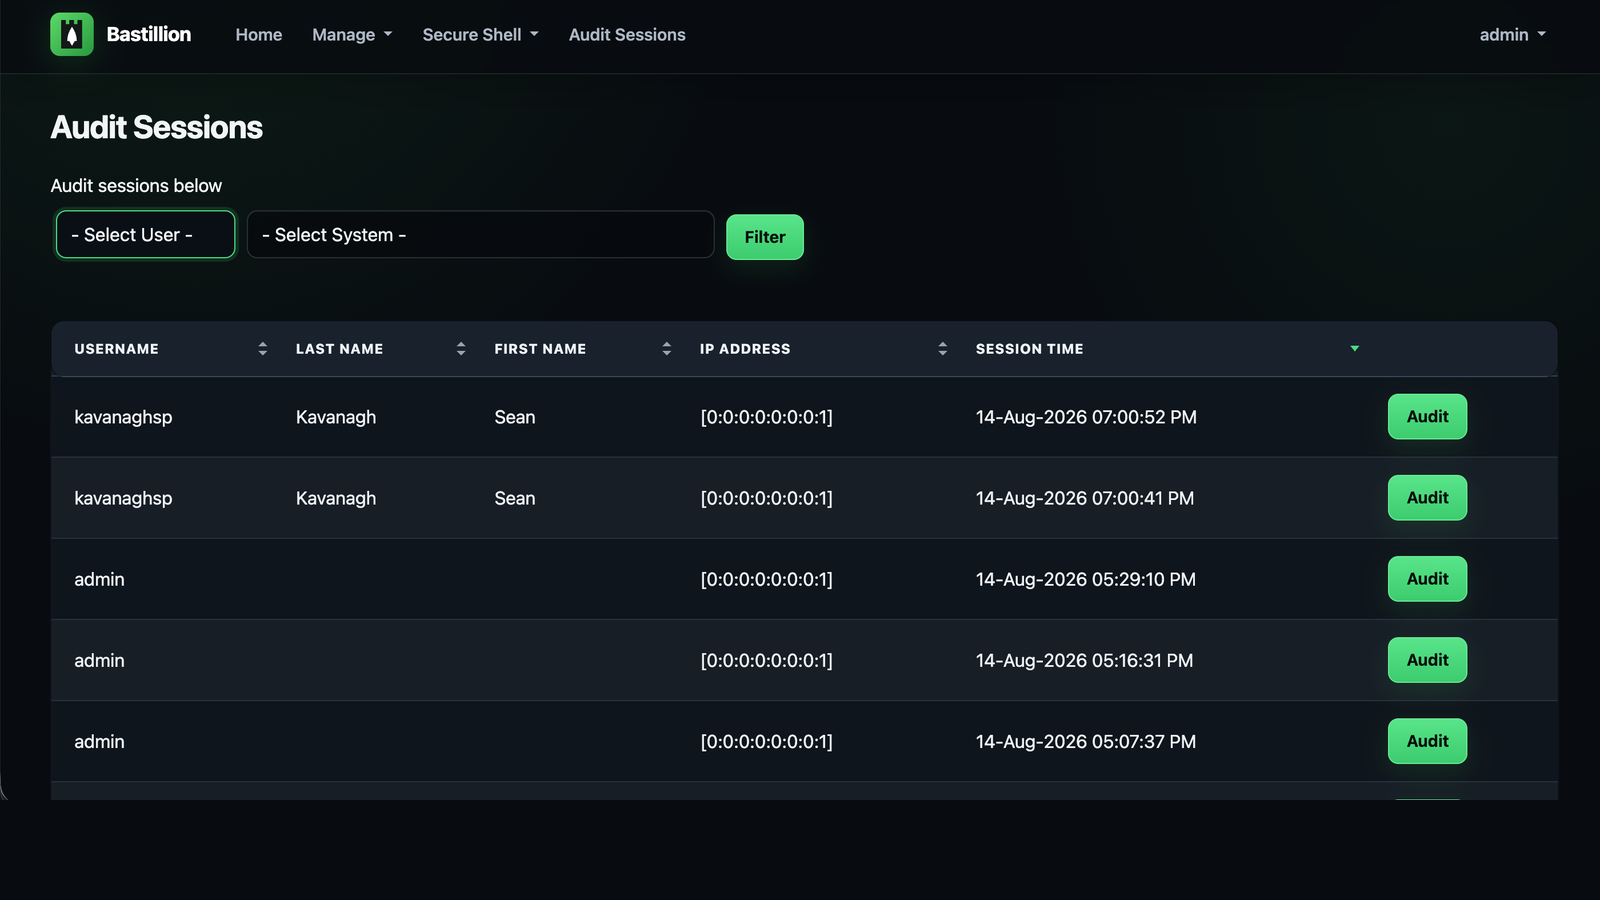Audit the admin 05:16:31 PM session
Image resolution: width=1600 pixels, height=900 pixels.
click(x=1427, y=660)
